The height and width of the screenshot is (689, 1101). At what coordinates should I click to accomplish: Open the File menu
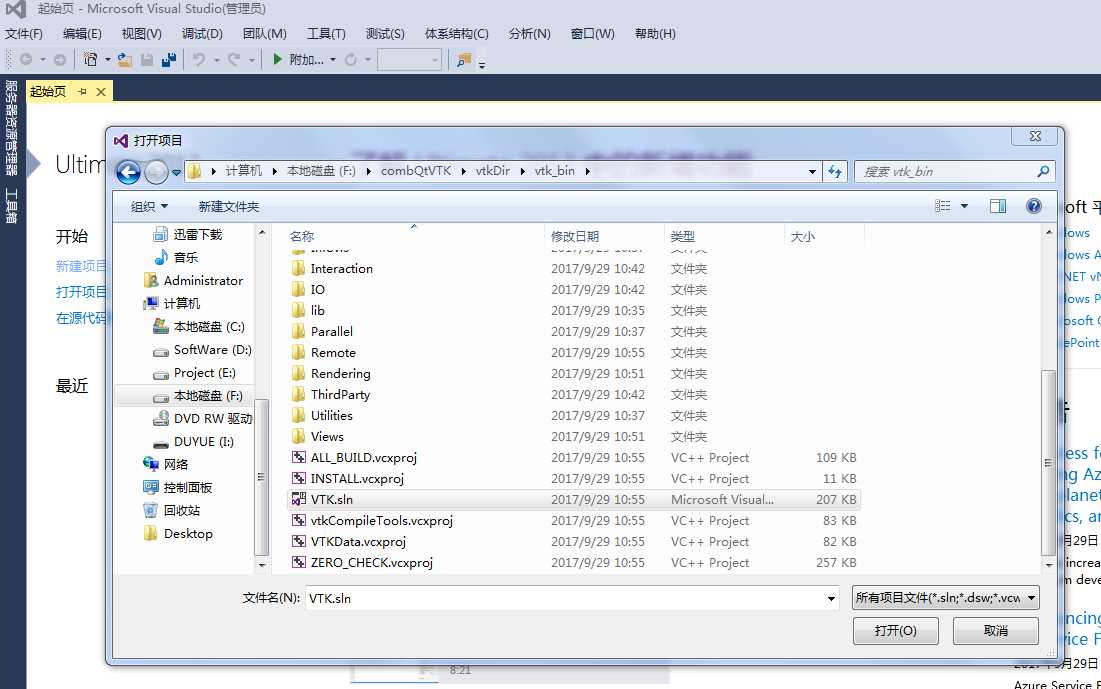[x=23, y=34]
